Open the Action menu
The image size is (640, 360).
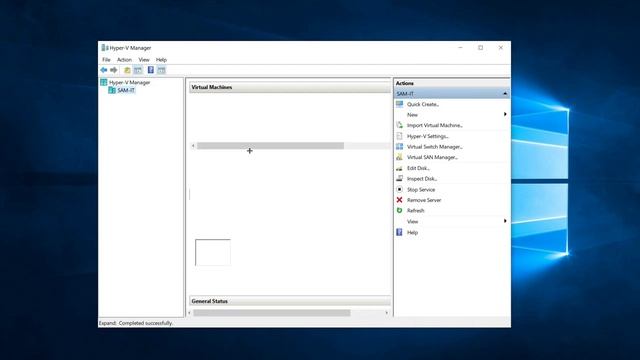(124, 60)
